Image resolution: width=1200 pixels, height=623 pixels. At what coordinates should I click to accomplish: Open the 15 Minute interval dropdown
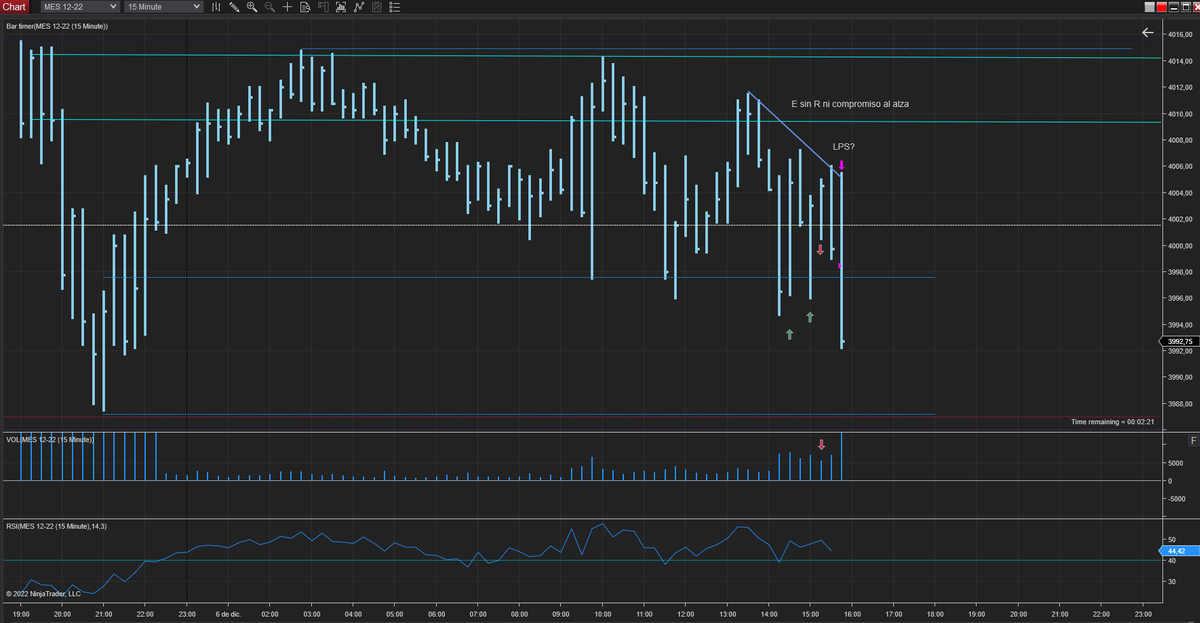[163, 7]
